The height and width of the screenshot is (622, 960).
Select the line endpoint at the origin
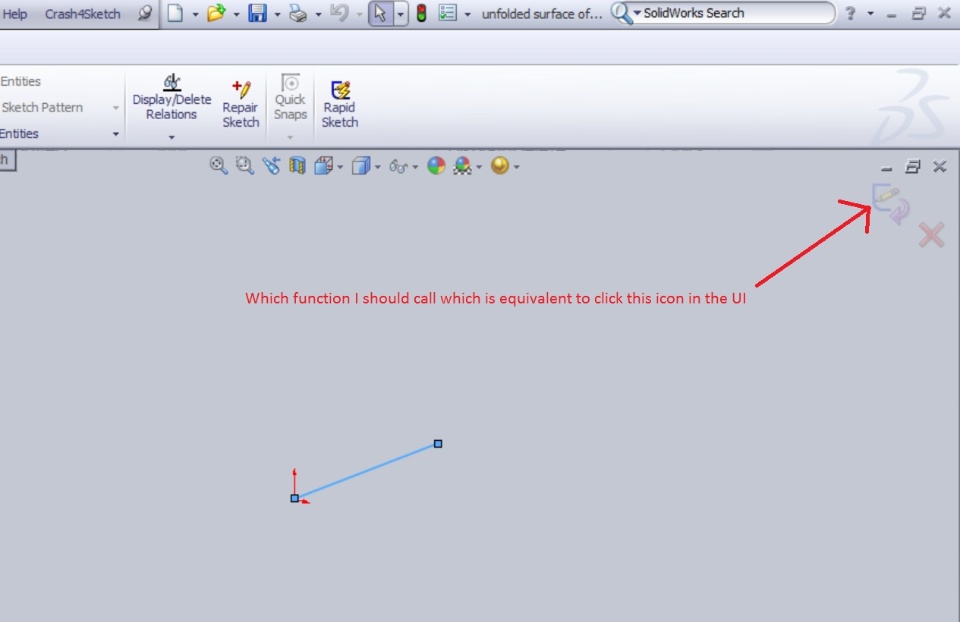[x=294, y=498]
